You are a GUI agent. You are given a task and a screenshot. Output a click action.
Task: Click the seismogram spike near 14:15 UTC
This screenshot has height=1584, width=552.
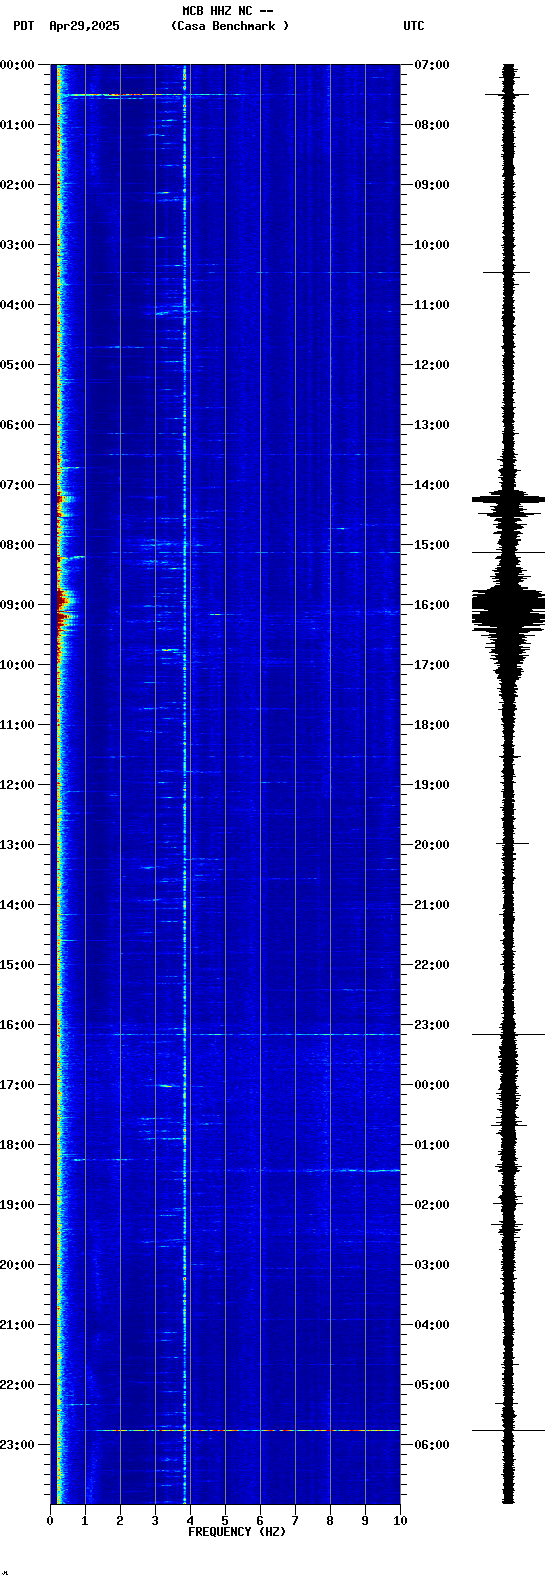(x=509, y=498)
